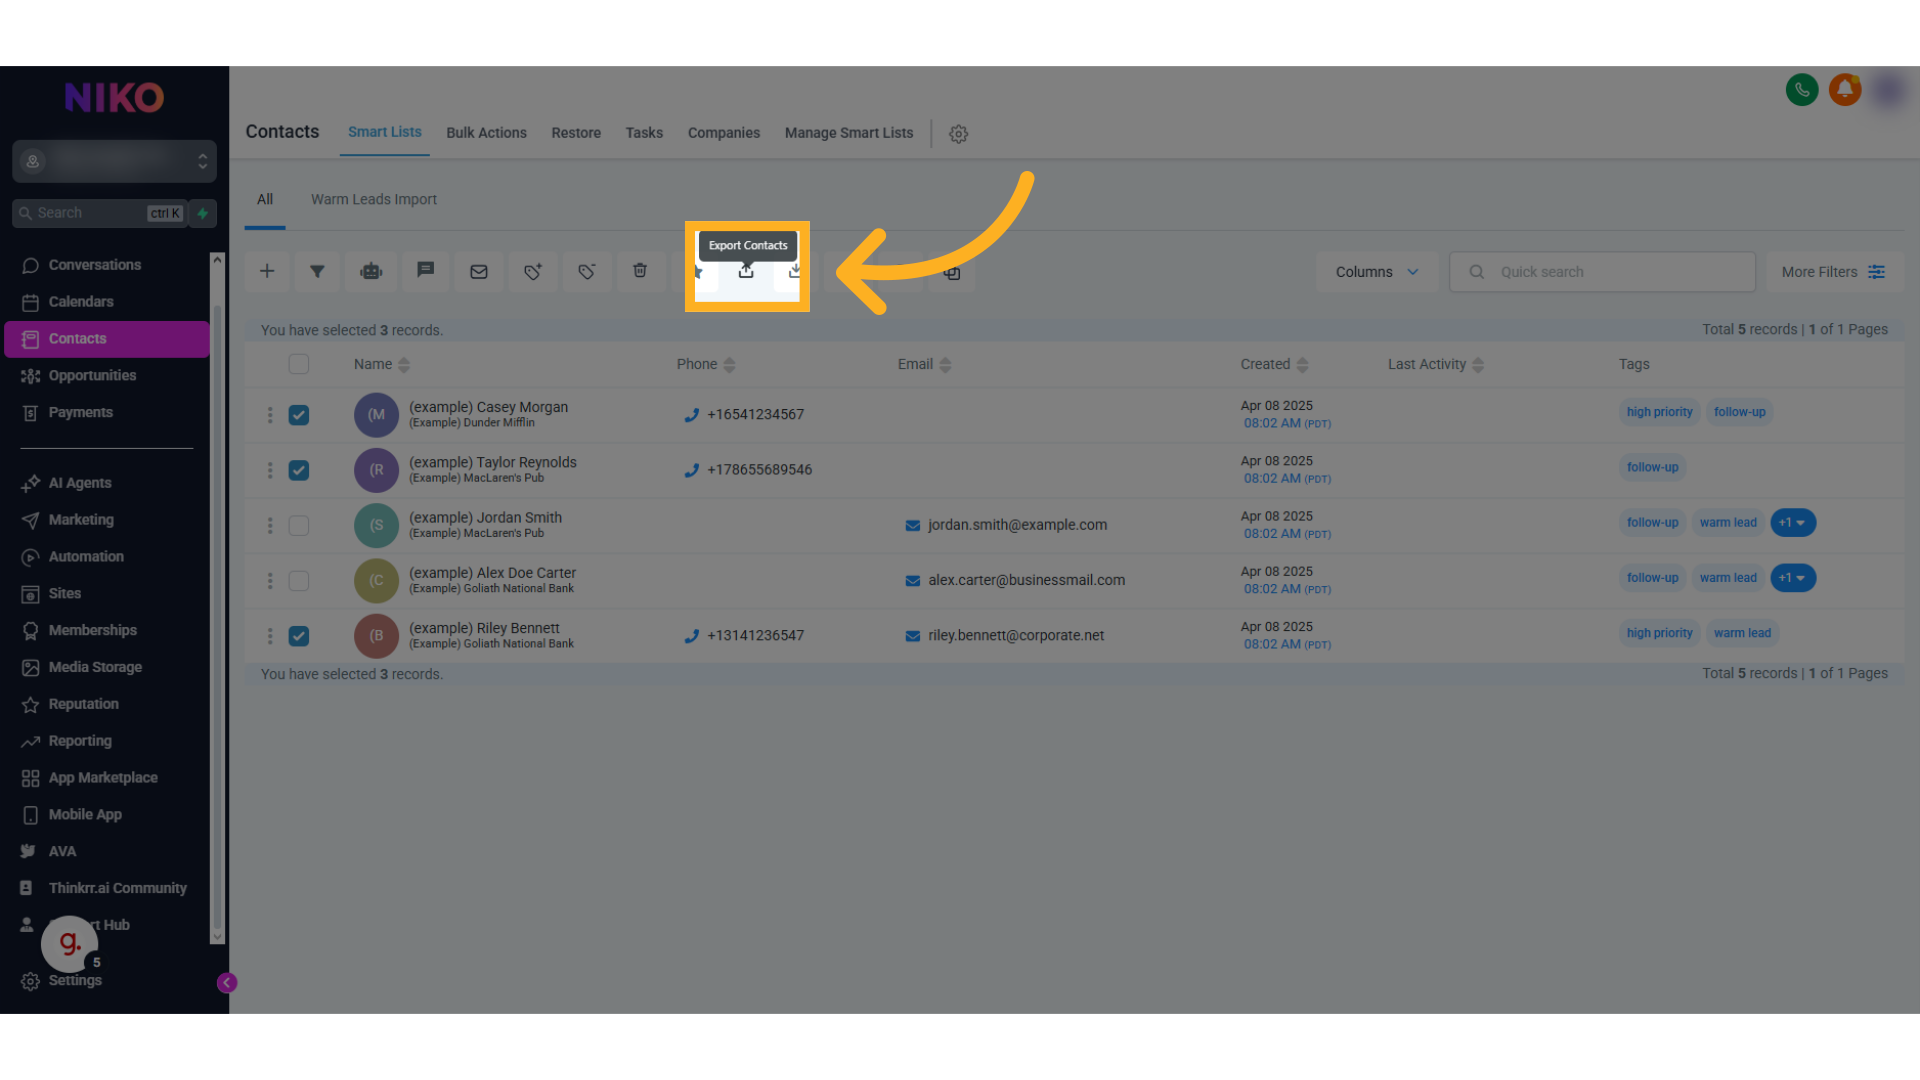
Task: Click the Add Contact plus icon
Action: pyautogui.click(x=267, y=271)
